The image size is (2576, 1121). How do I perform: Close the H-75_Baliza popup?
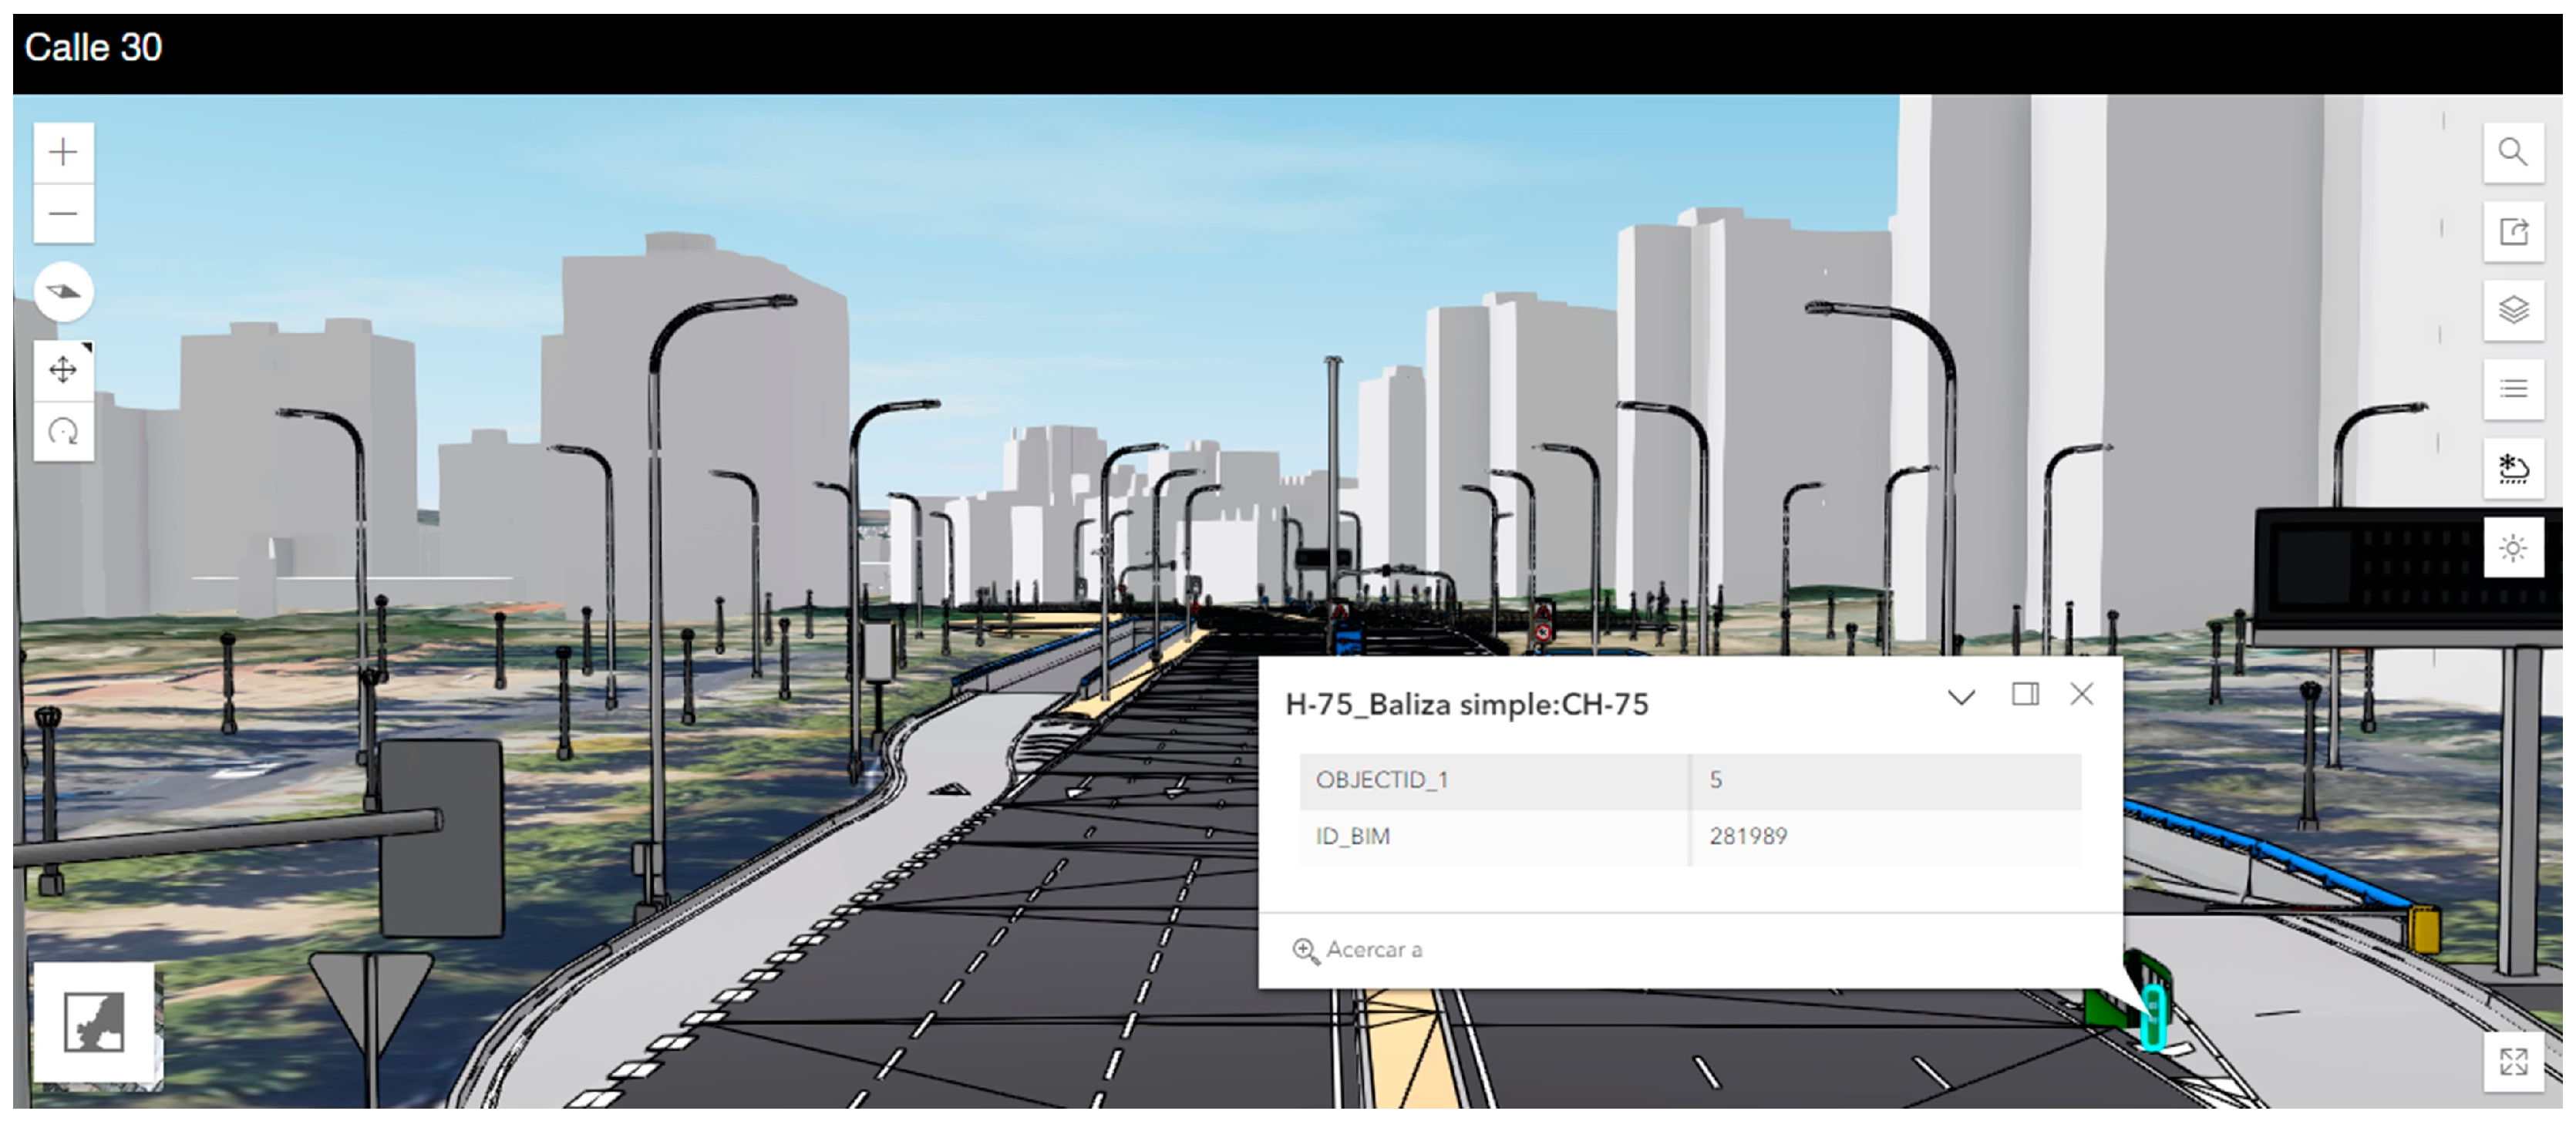[x=2081, y=694]
